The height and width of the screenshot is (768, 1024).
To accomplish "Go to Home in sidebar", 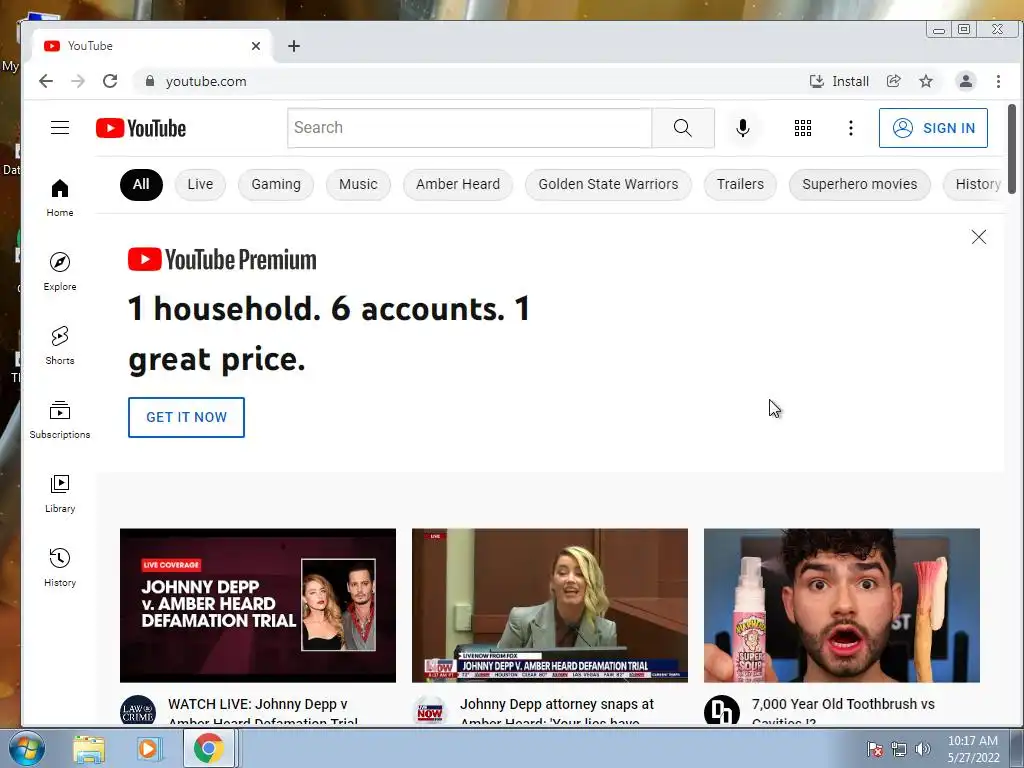I will pyautogui.click(x=59, y=198).
